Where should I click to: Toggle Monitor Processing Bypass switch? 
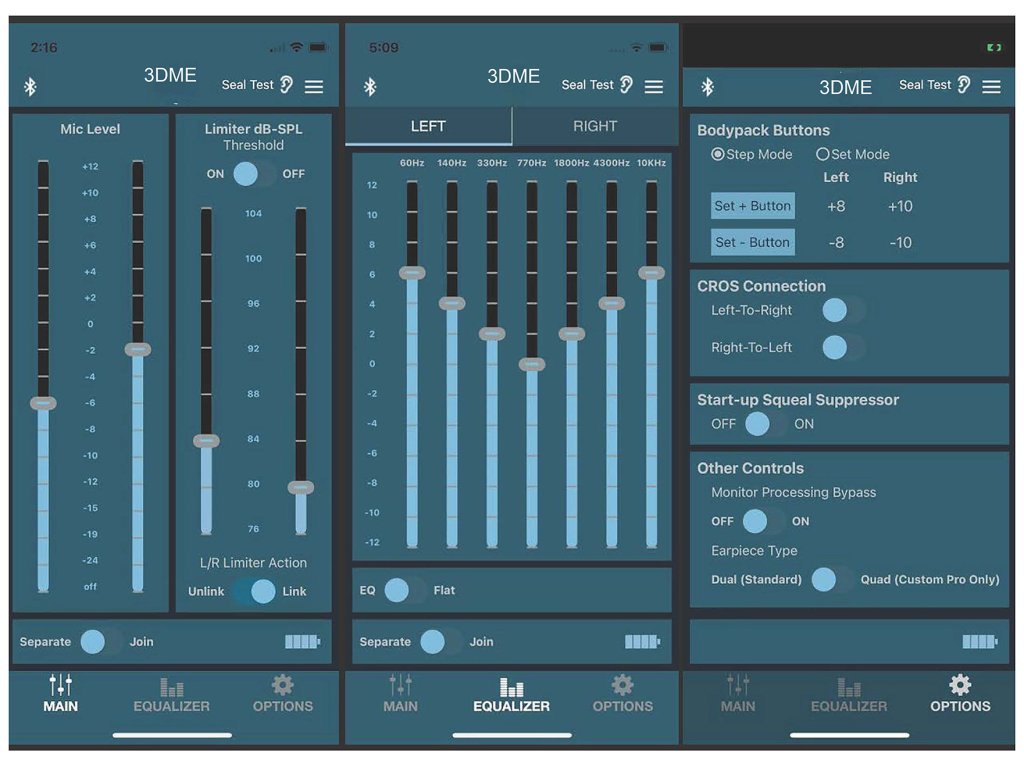click(763, 521)
